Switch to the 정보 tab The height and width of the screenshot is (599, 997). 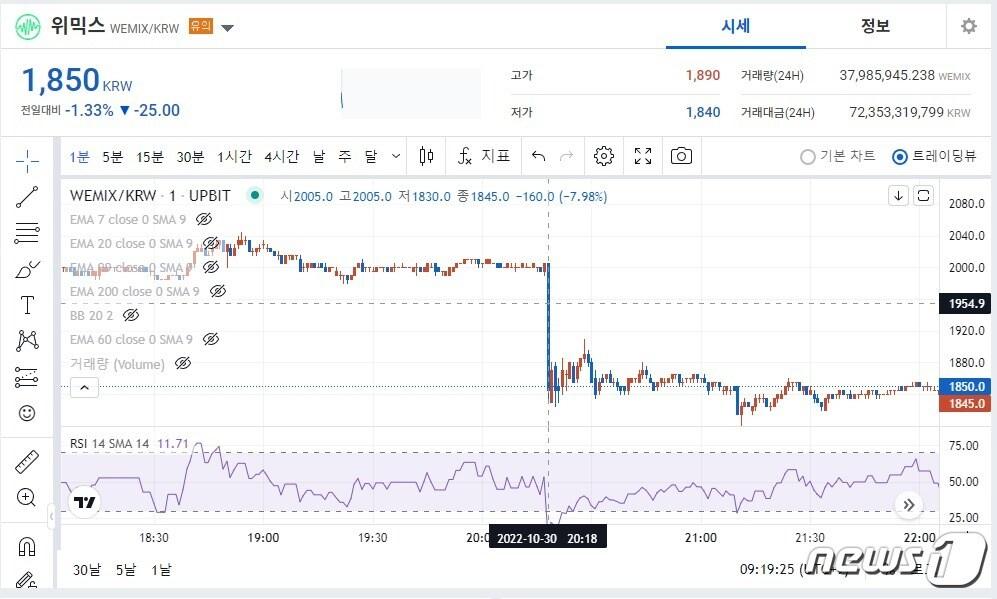click(x=875, y=26)
